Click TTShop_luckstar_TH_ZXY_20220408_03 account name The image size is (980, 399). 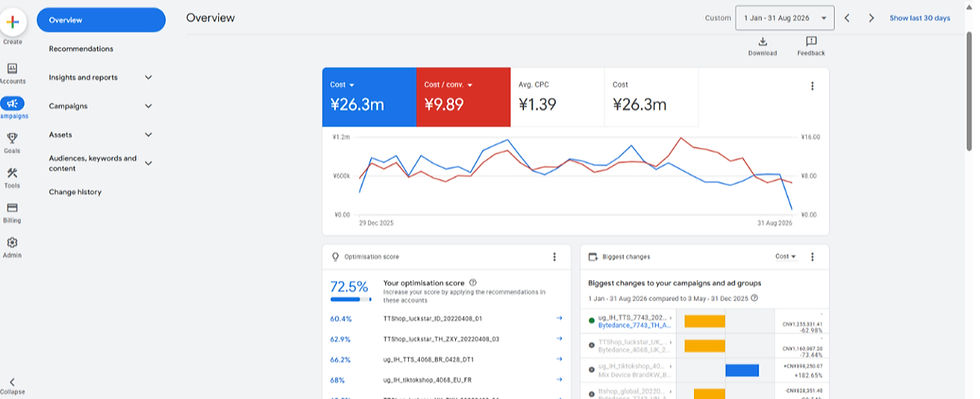(441, 339)
